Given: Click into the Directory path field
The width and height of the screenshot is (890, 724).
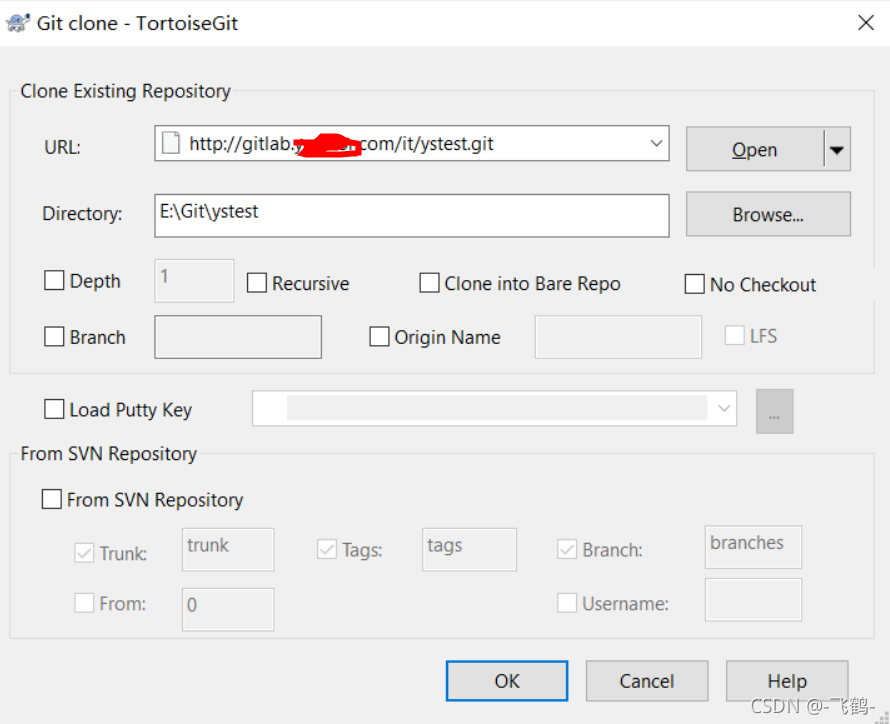Looking at the screenshot, I should 412,216.
